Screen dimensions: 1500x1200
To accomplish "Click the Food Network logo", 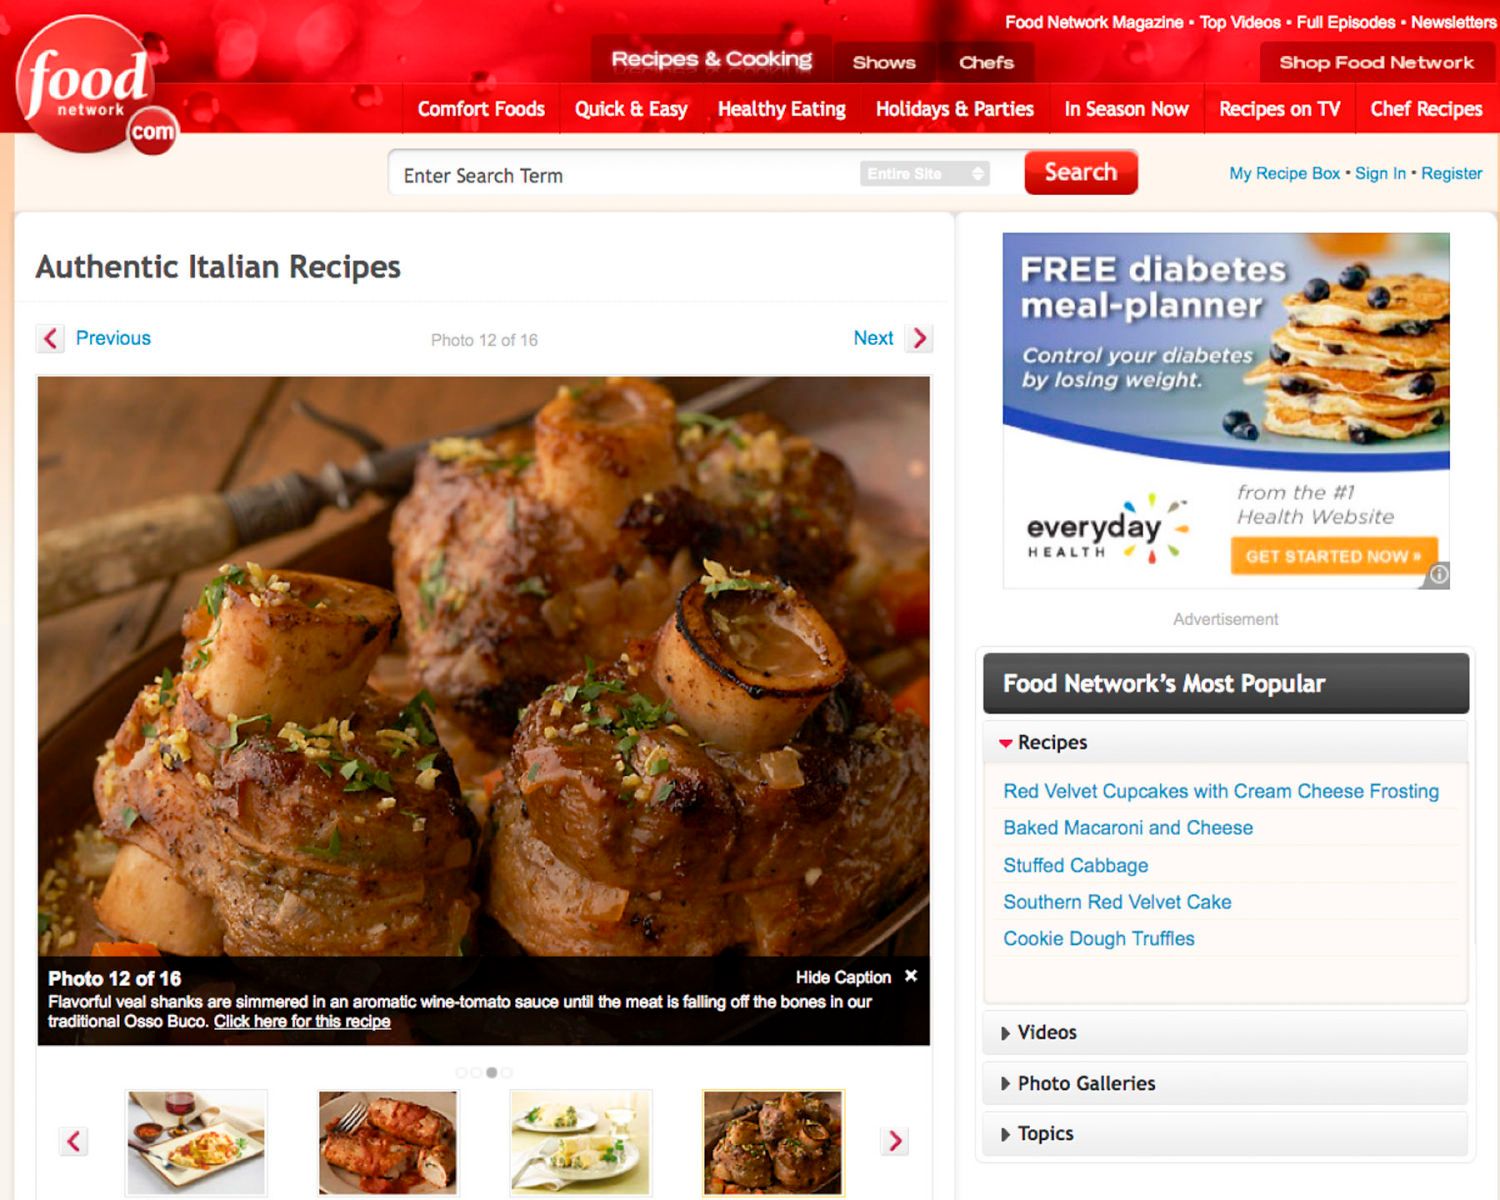I will [96, 86].
